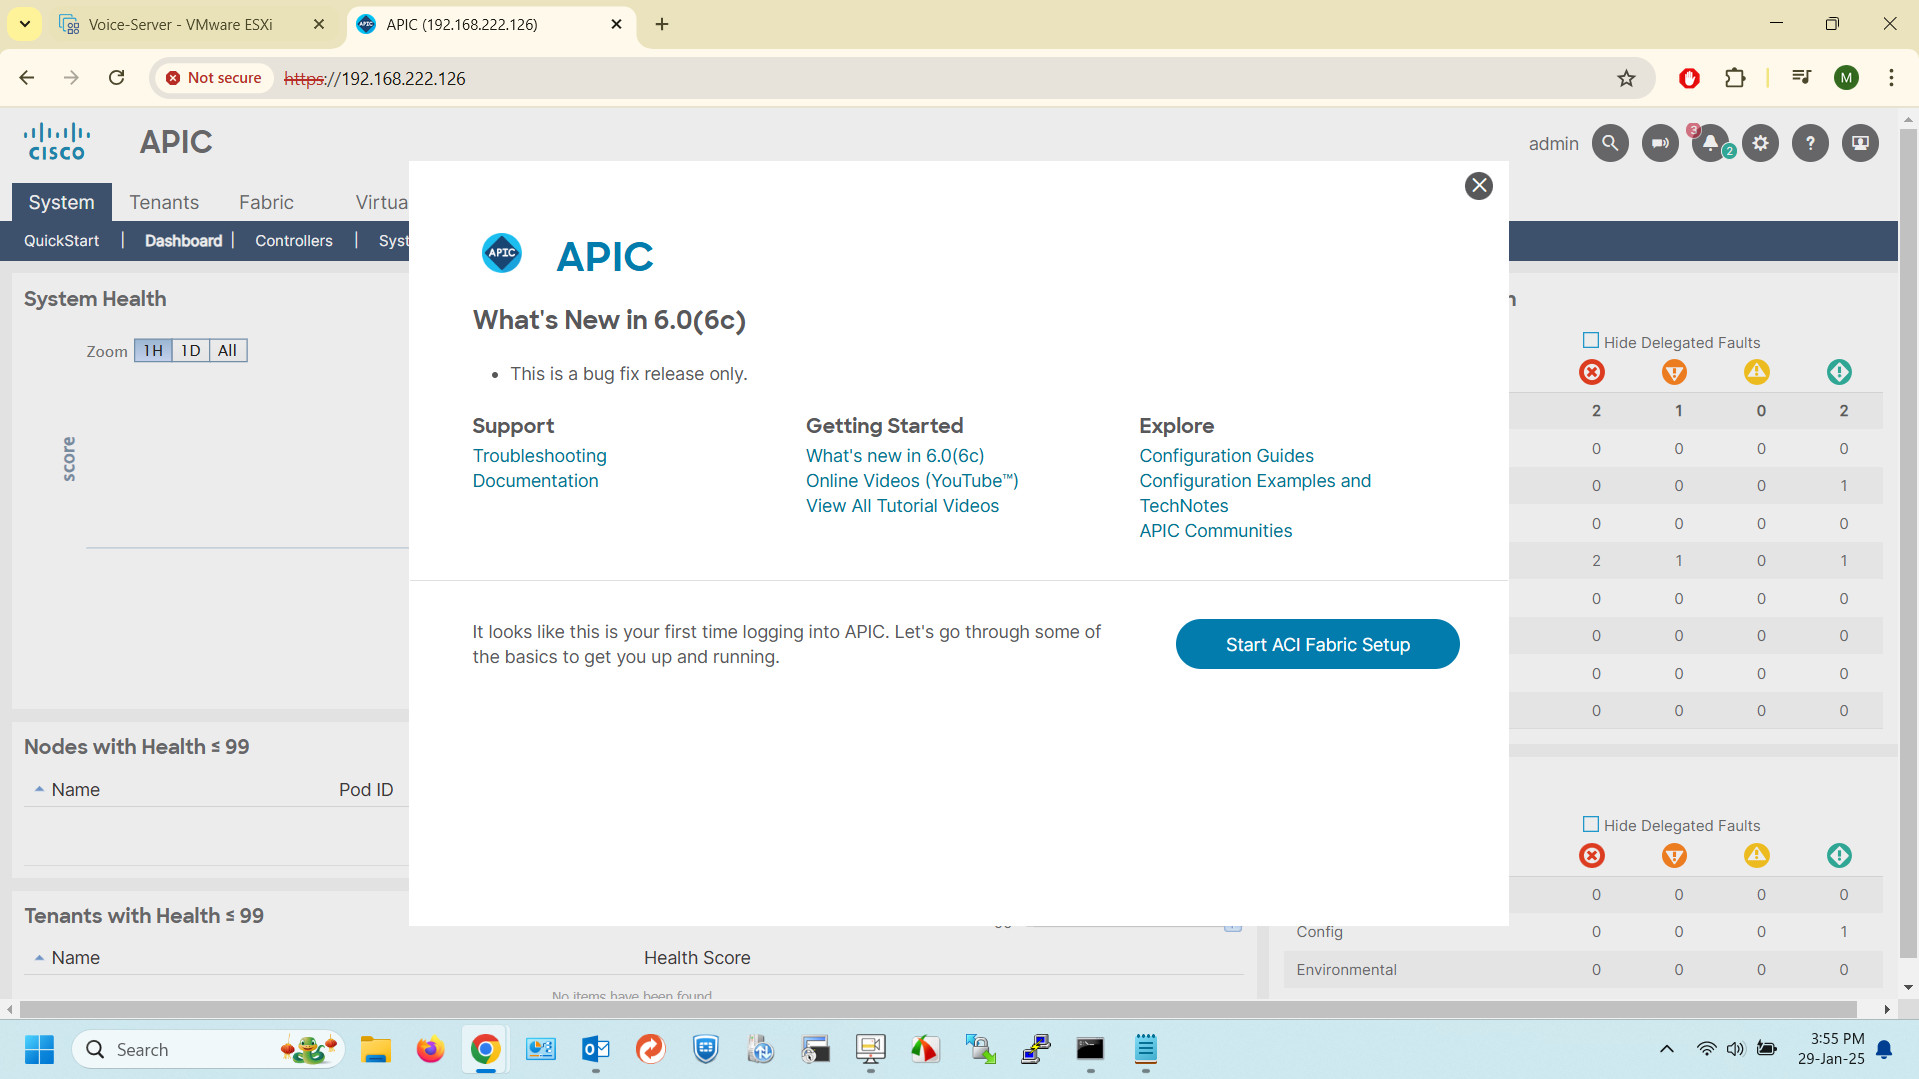This screenshot has width=1919, height=1079.
Task: Click the Environmental row in faults table
Action: [x=1583, y=970]
